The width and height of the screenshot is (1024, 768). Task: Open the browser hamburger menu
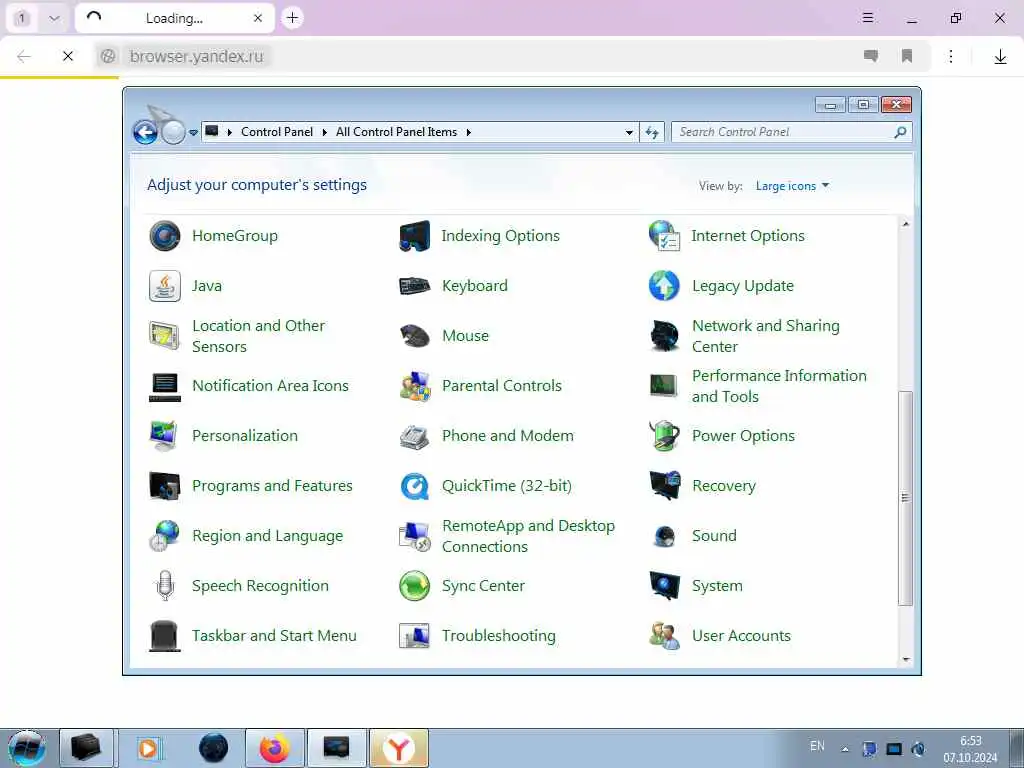coord(867,18)
